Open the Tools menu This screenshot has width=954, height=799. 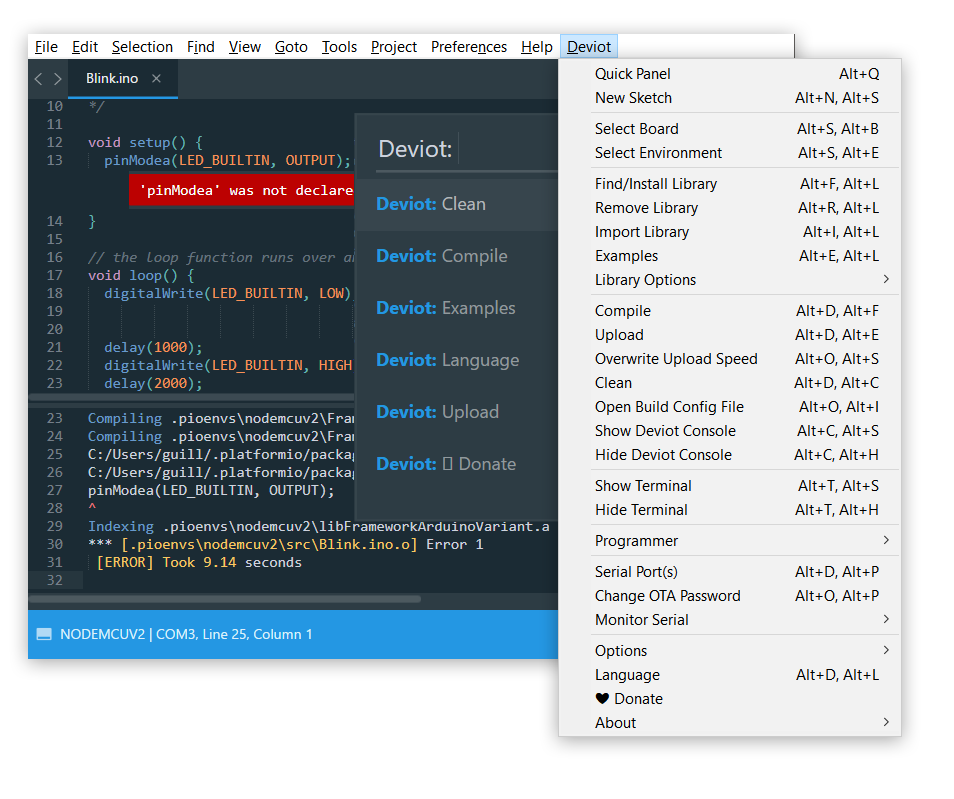point(339,47)
